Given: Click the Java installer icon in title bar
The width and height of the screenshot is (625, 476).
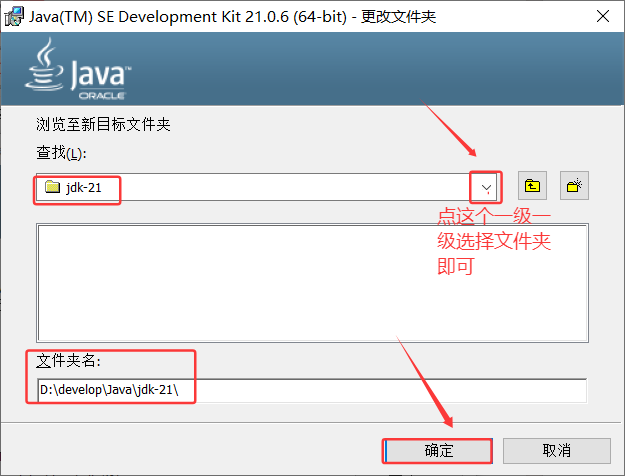Looking at the screenshot, I should (14, 16).
